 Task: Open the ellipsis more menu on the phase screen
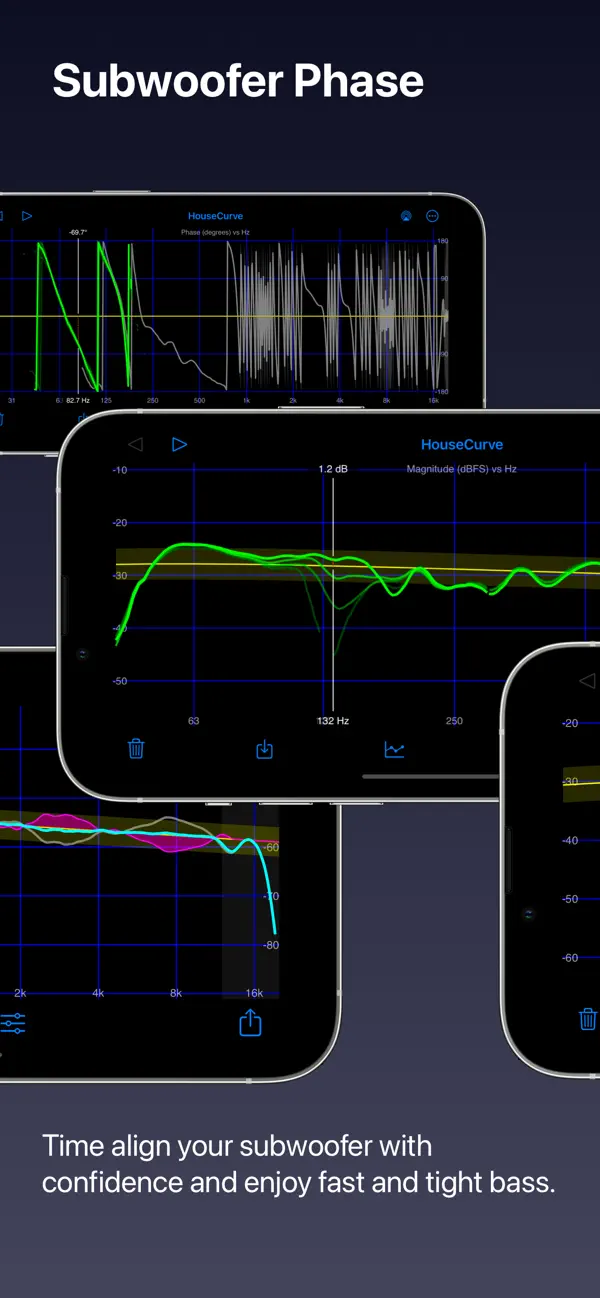click(x=433, y=216)
